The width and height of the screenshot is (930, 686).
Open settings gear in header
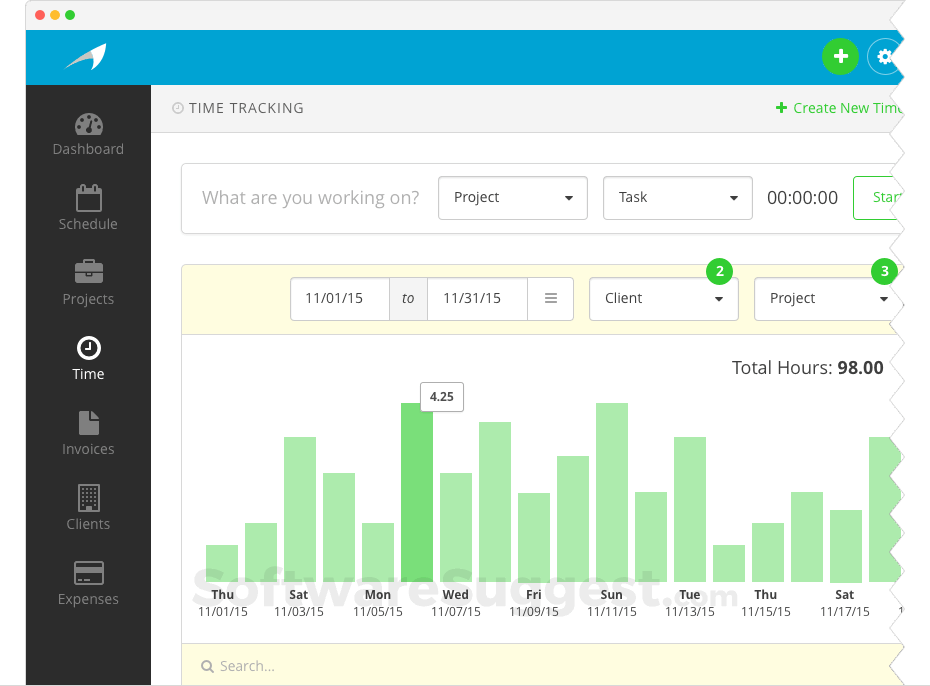click(884, 57)
